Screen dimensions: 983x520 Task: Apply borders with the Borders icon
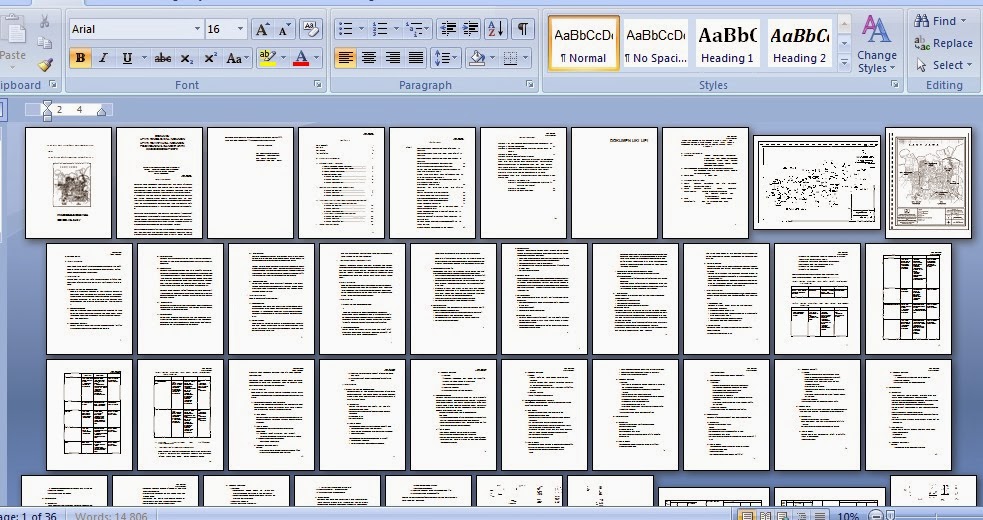tap(510, 58)
